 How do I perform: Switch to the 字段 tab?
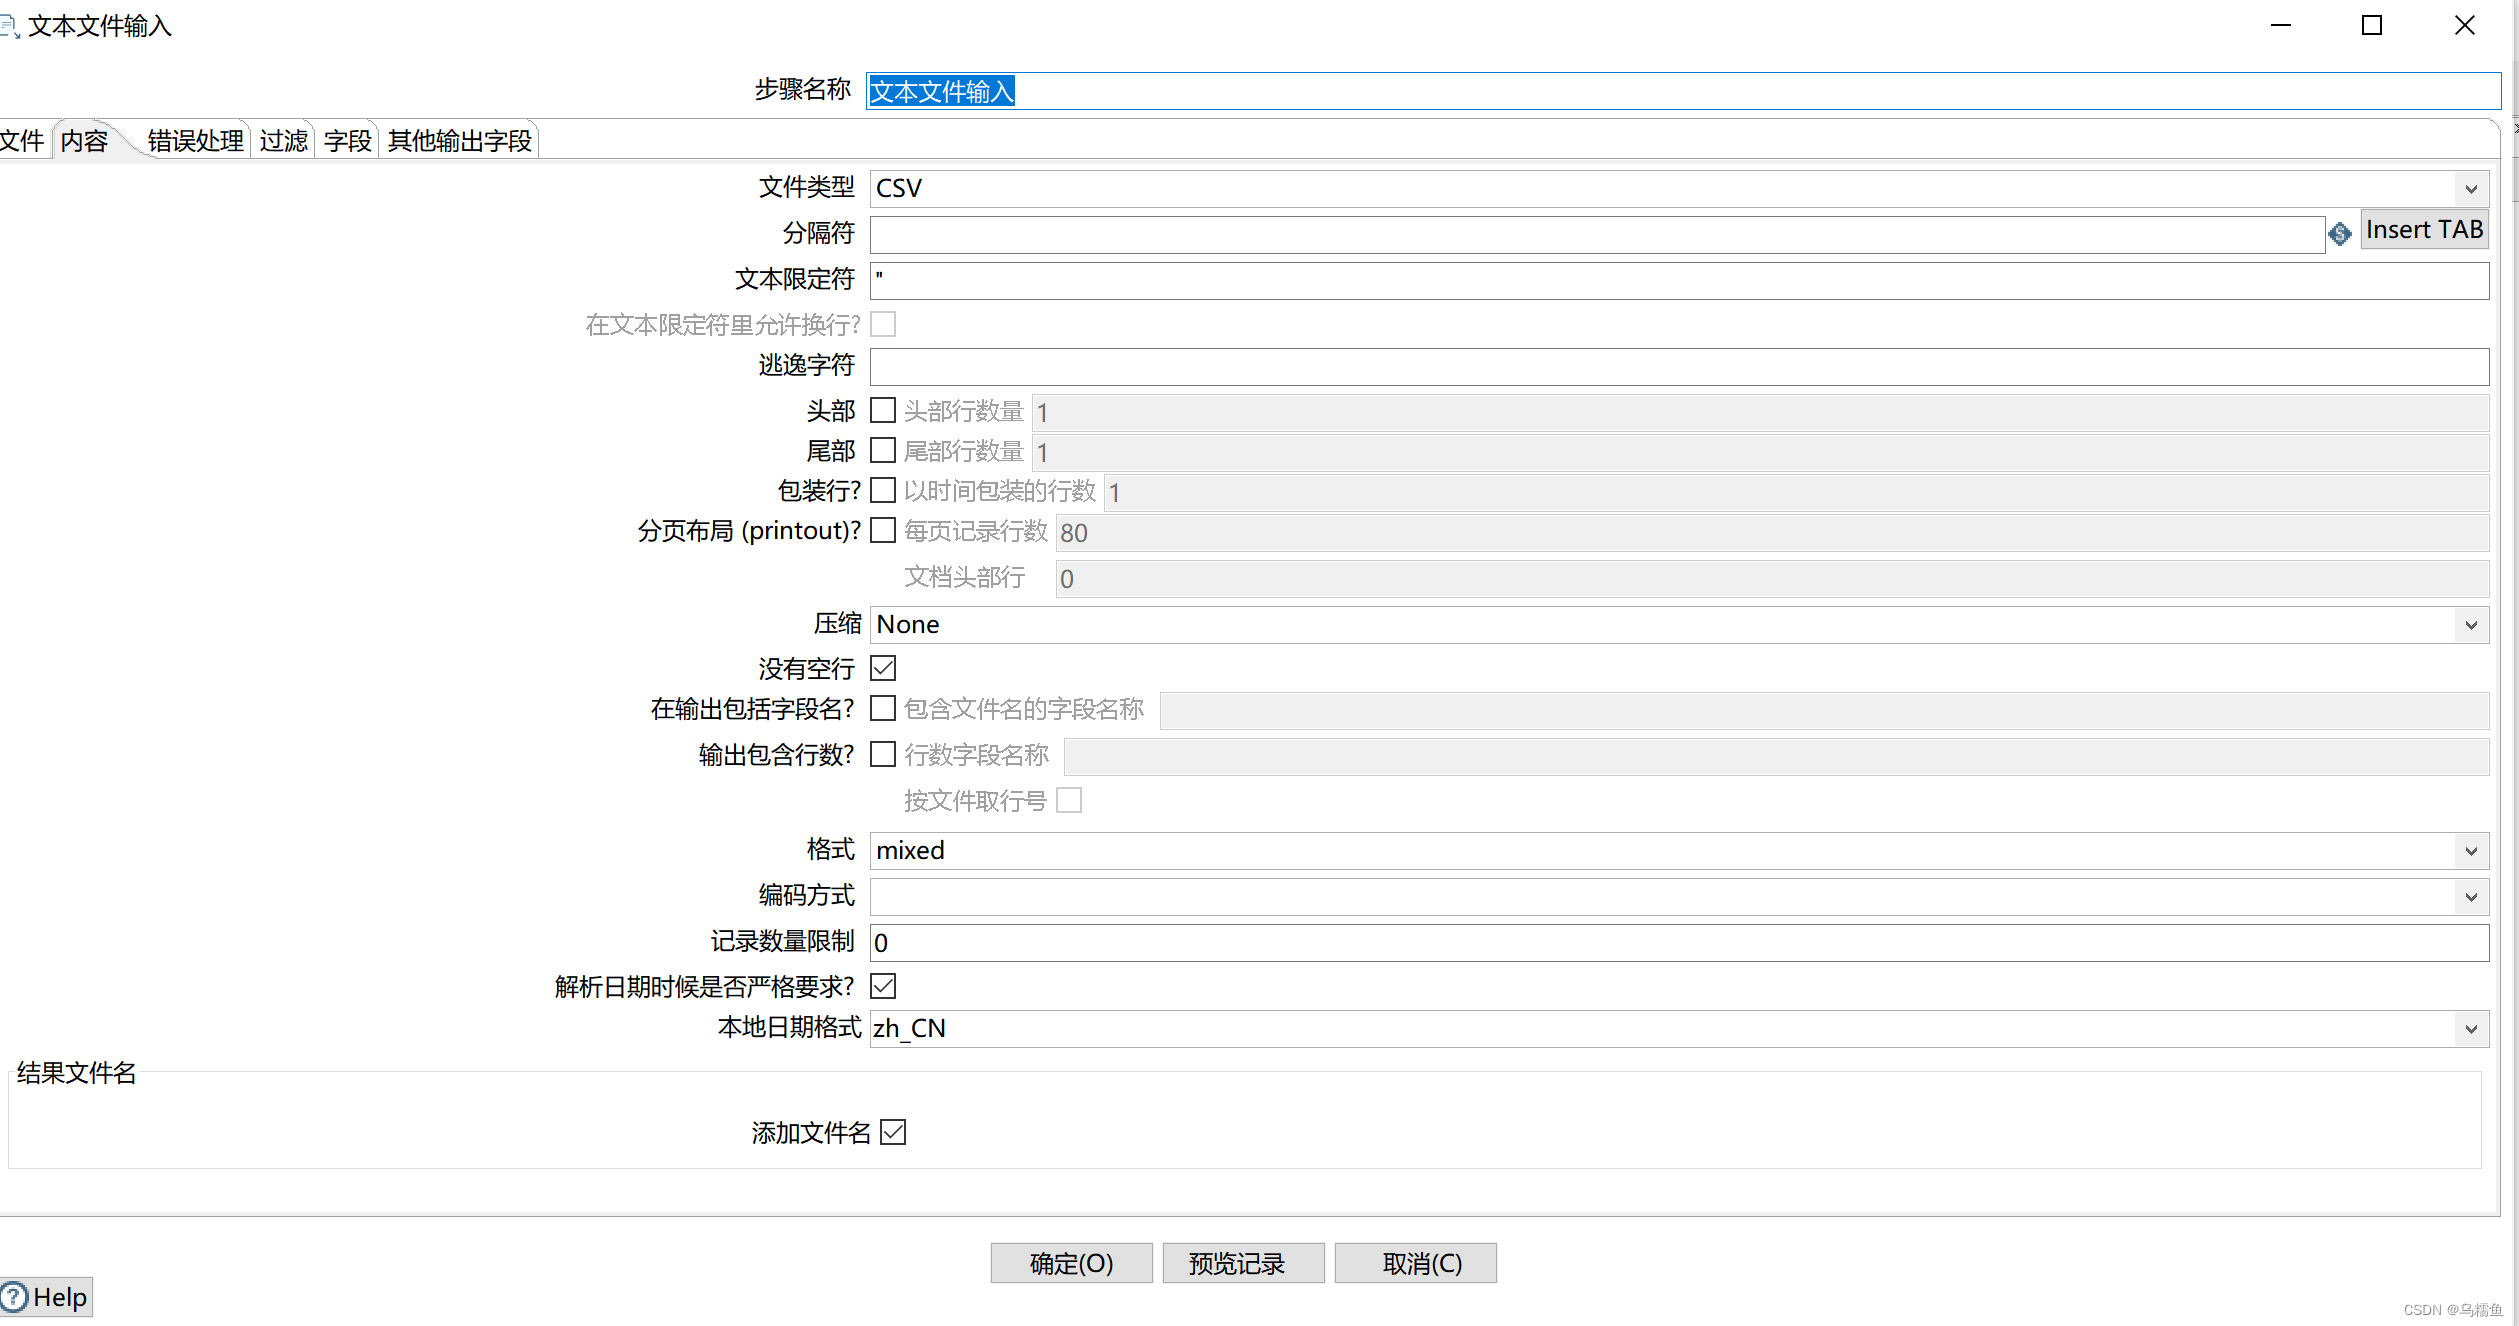[x=347, y=141]
